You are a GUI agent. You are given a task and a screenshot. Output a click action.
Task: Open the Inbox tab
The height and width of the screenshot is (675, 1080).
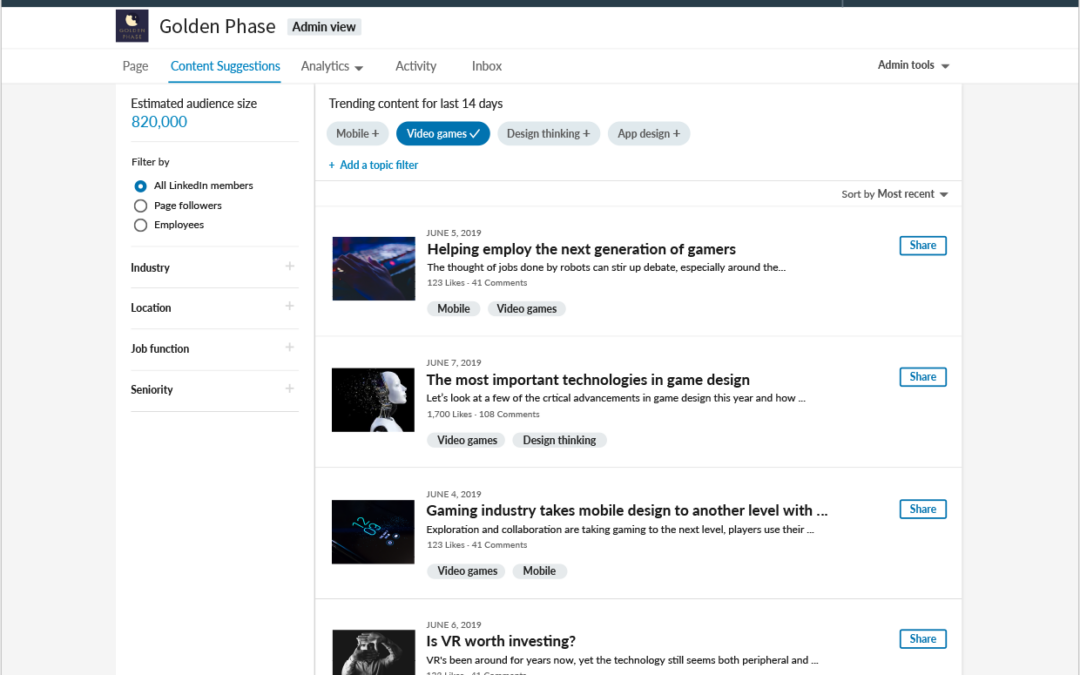tap(487, 66)
